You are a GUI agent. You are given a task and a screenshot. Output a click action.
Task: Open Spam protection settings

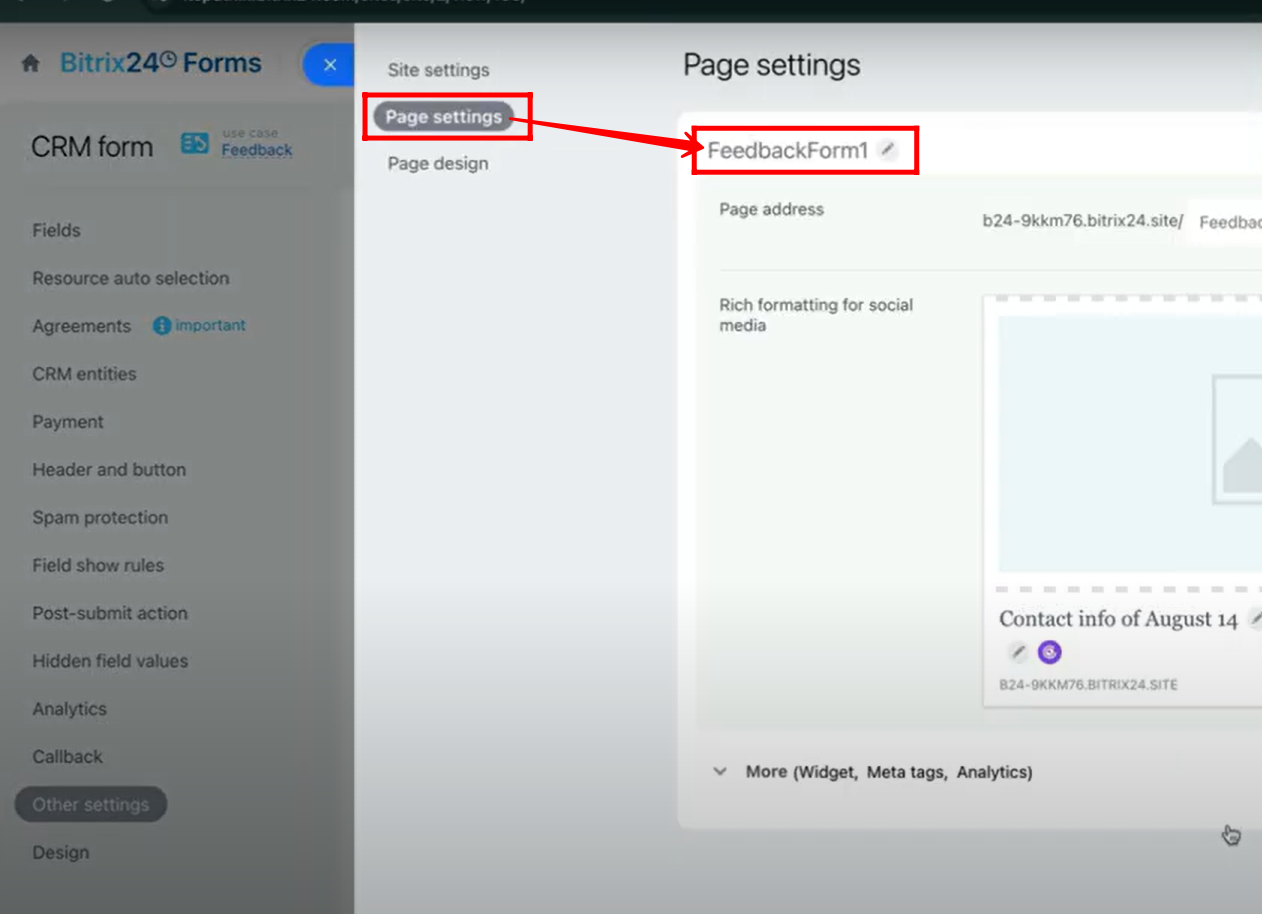pyautogui.click(x=100, y=518)
